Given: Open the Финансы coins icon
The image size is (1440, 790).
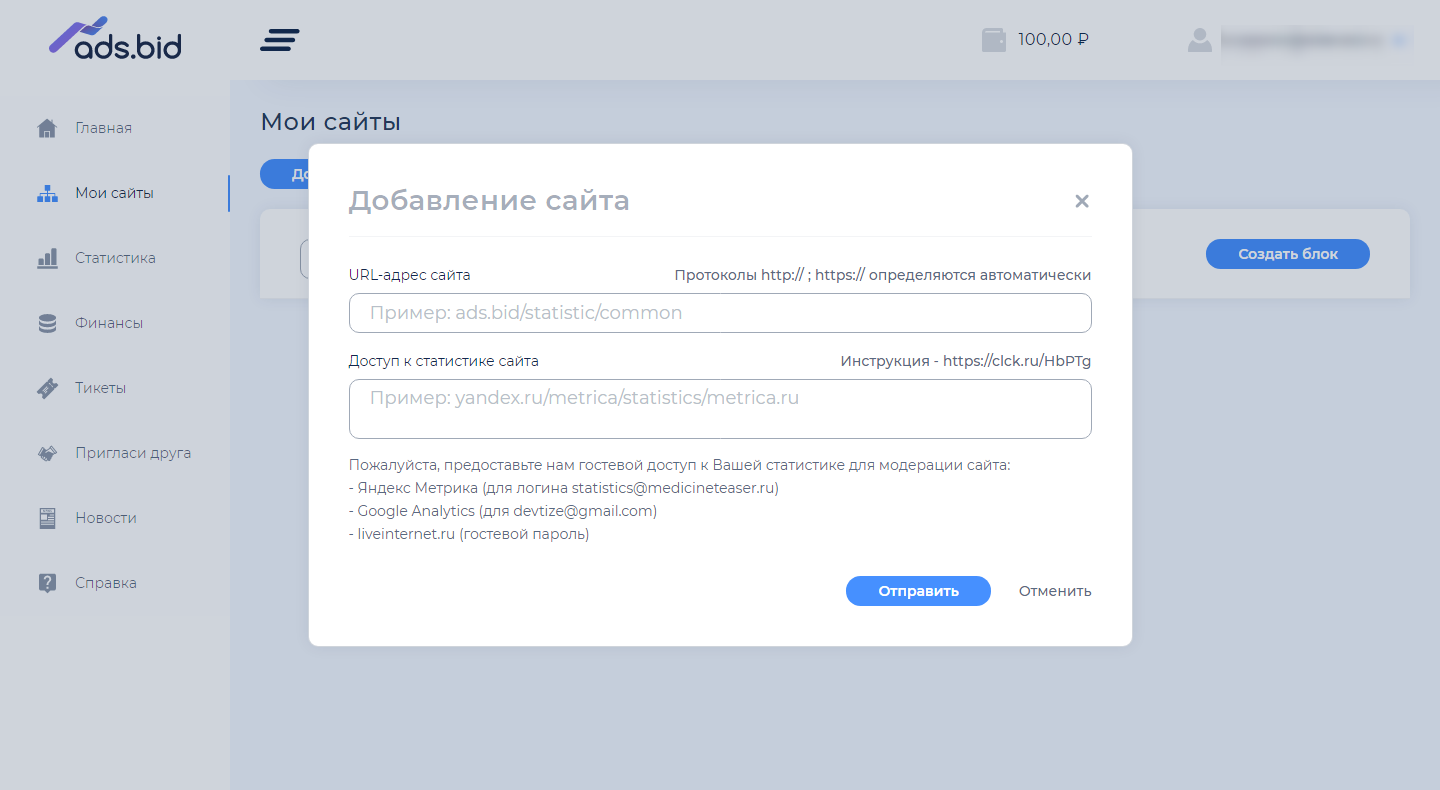Looking at the screenshot, I should point(47,322).
